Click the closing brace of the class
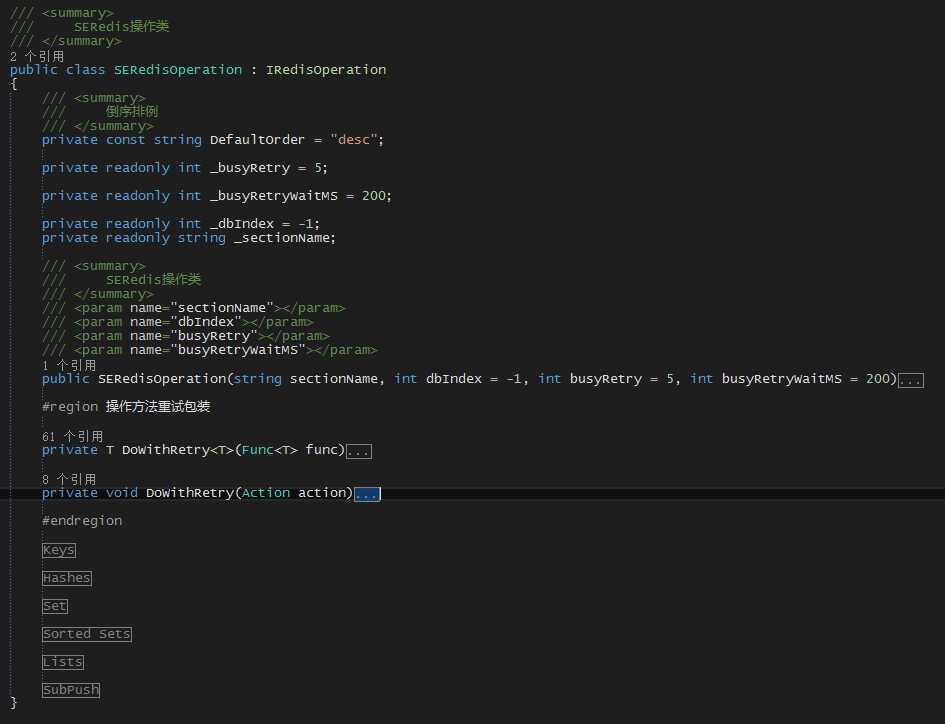945x724 pixels. tap(14, 703)
